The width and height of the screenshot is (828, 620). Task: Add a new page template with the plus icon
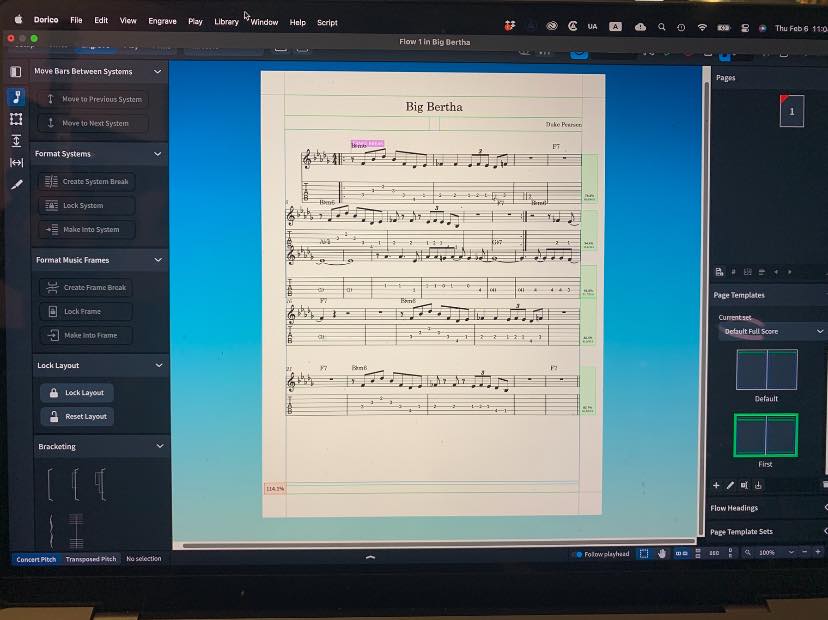pos(716,485)
